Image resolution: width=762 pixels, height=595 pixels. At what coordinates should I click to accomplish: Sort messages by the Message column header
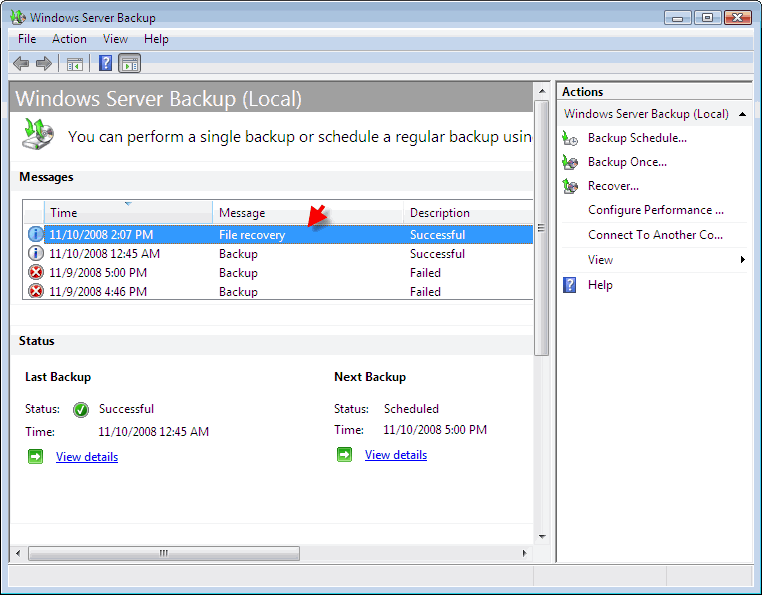point(308,212)
